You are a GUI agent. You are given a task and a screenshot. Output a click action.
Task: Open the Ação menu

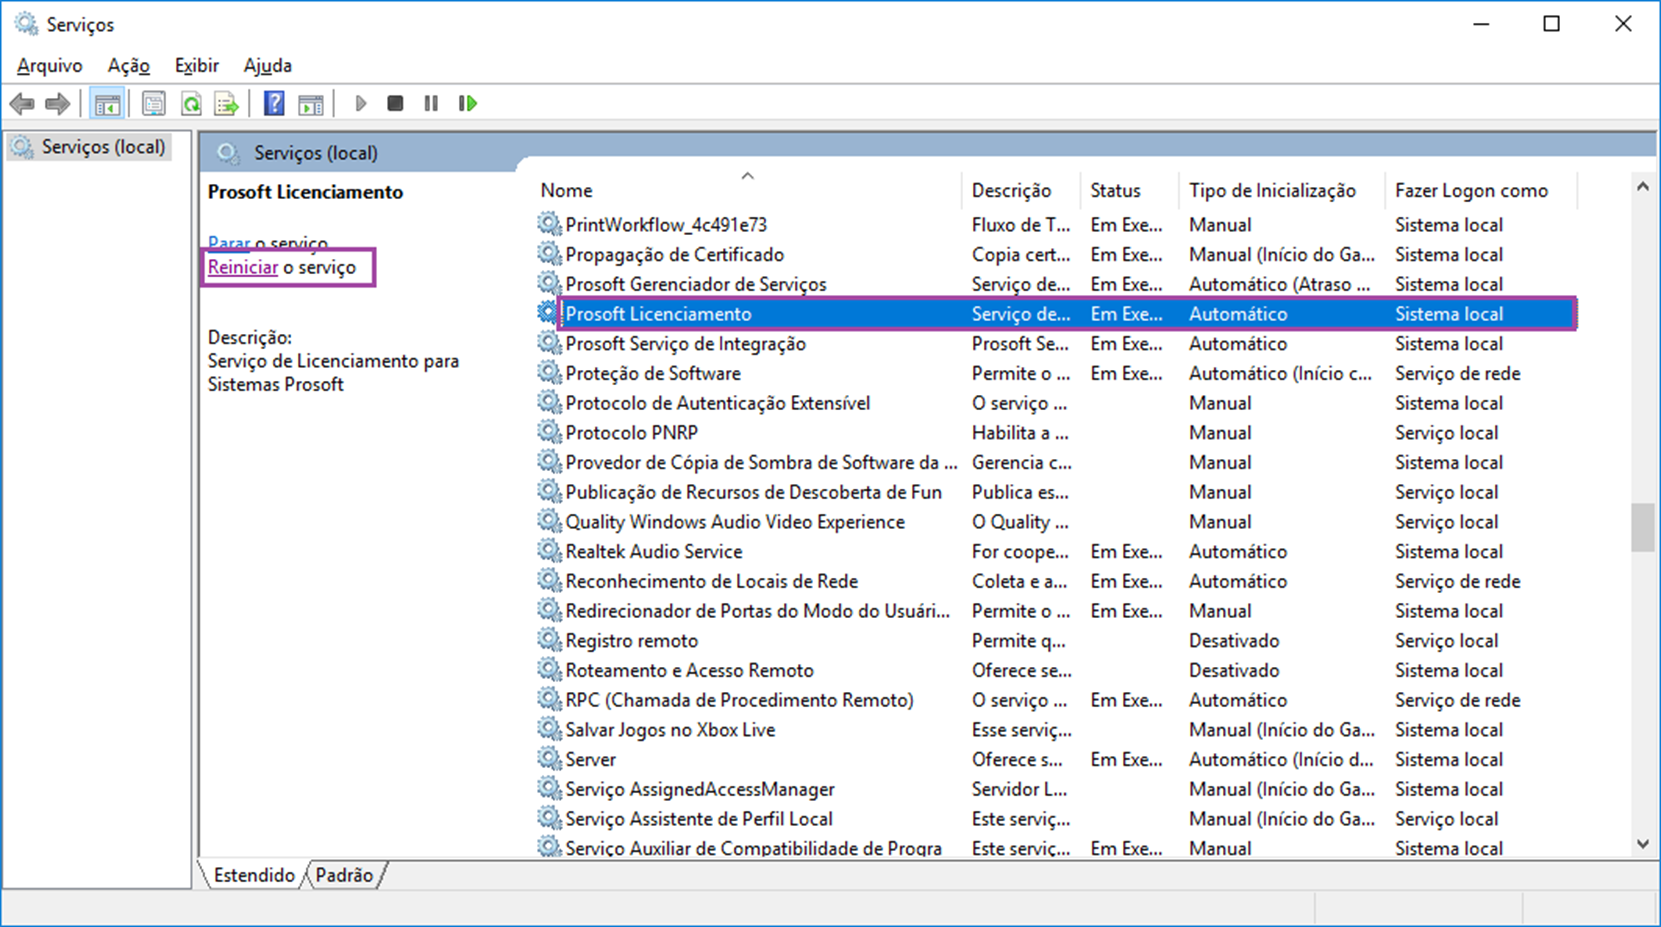pyautogui.click(x=129, y=66)
